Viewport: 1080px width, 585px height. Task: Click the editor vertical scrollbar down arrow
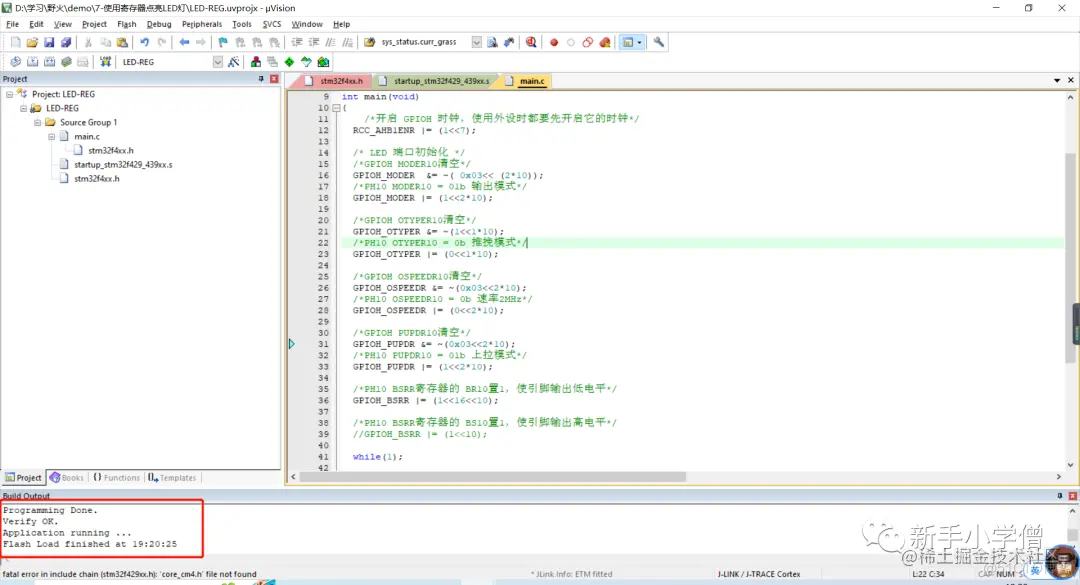pyautogui.click(x=1070, y=465)
